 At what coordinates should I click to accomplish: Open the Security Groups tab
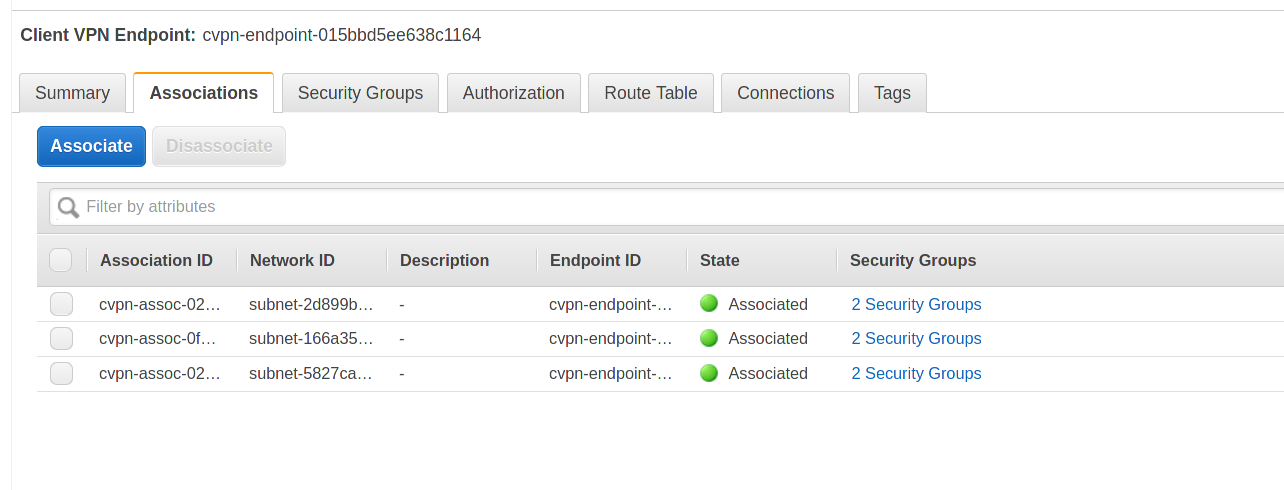click(x=360, y=93)
